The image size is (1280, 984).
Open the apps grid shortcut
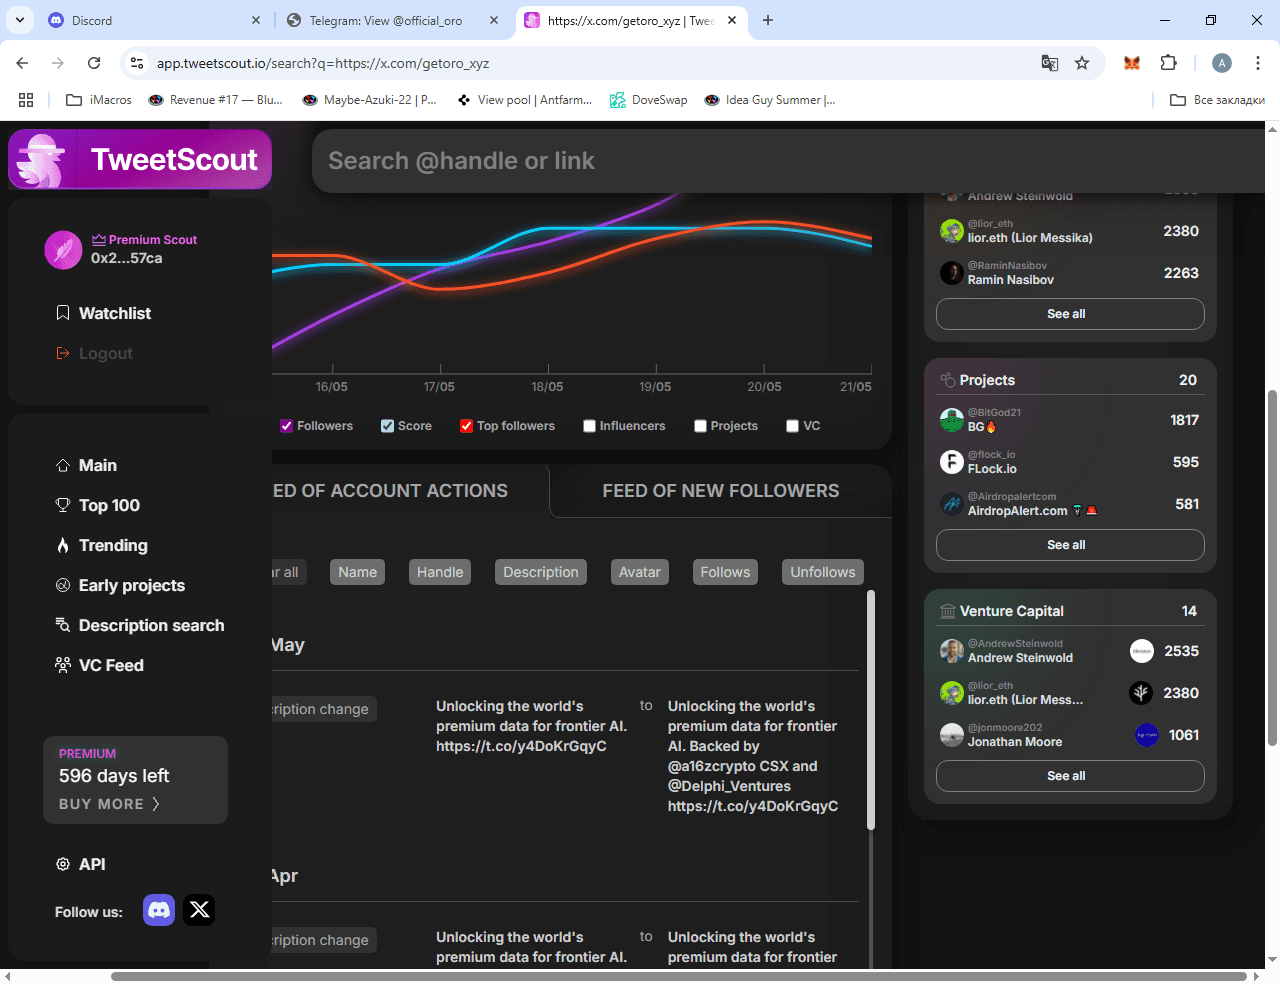click(x=26, y=100)
